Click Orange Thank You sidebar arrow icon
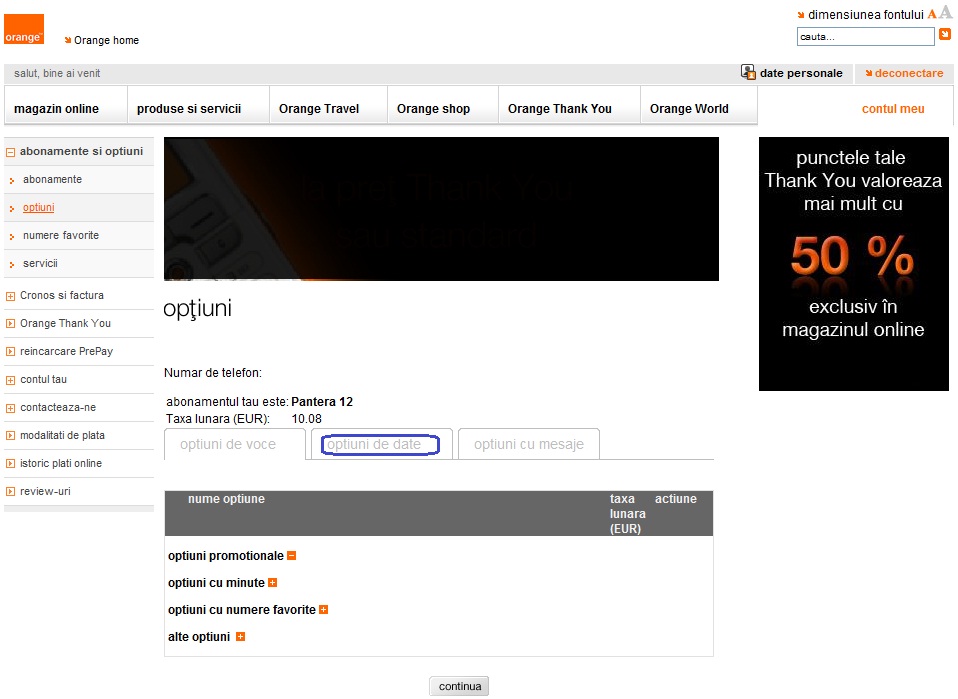Viewport: 958px width, 699px height. (x=10, y=324)
